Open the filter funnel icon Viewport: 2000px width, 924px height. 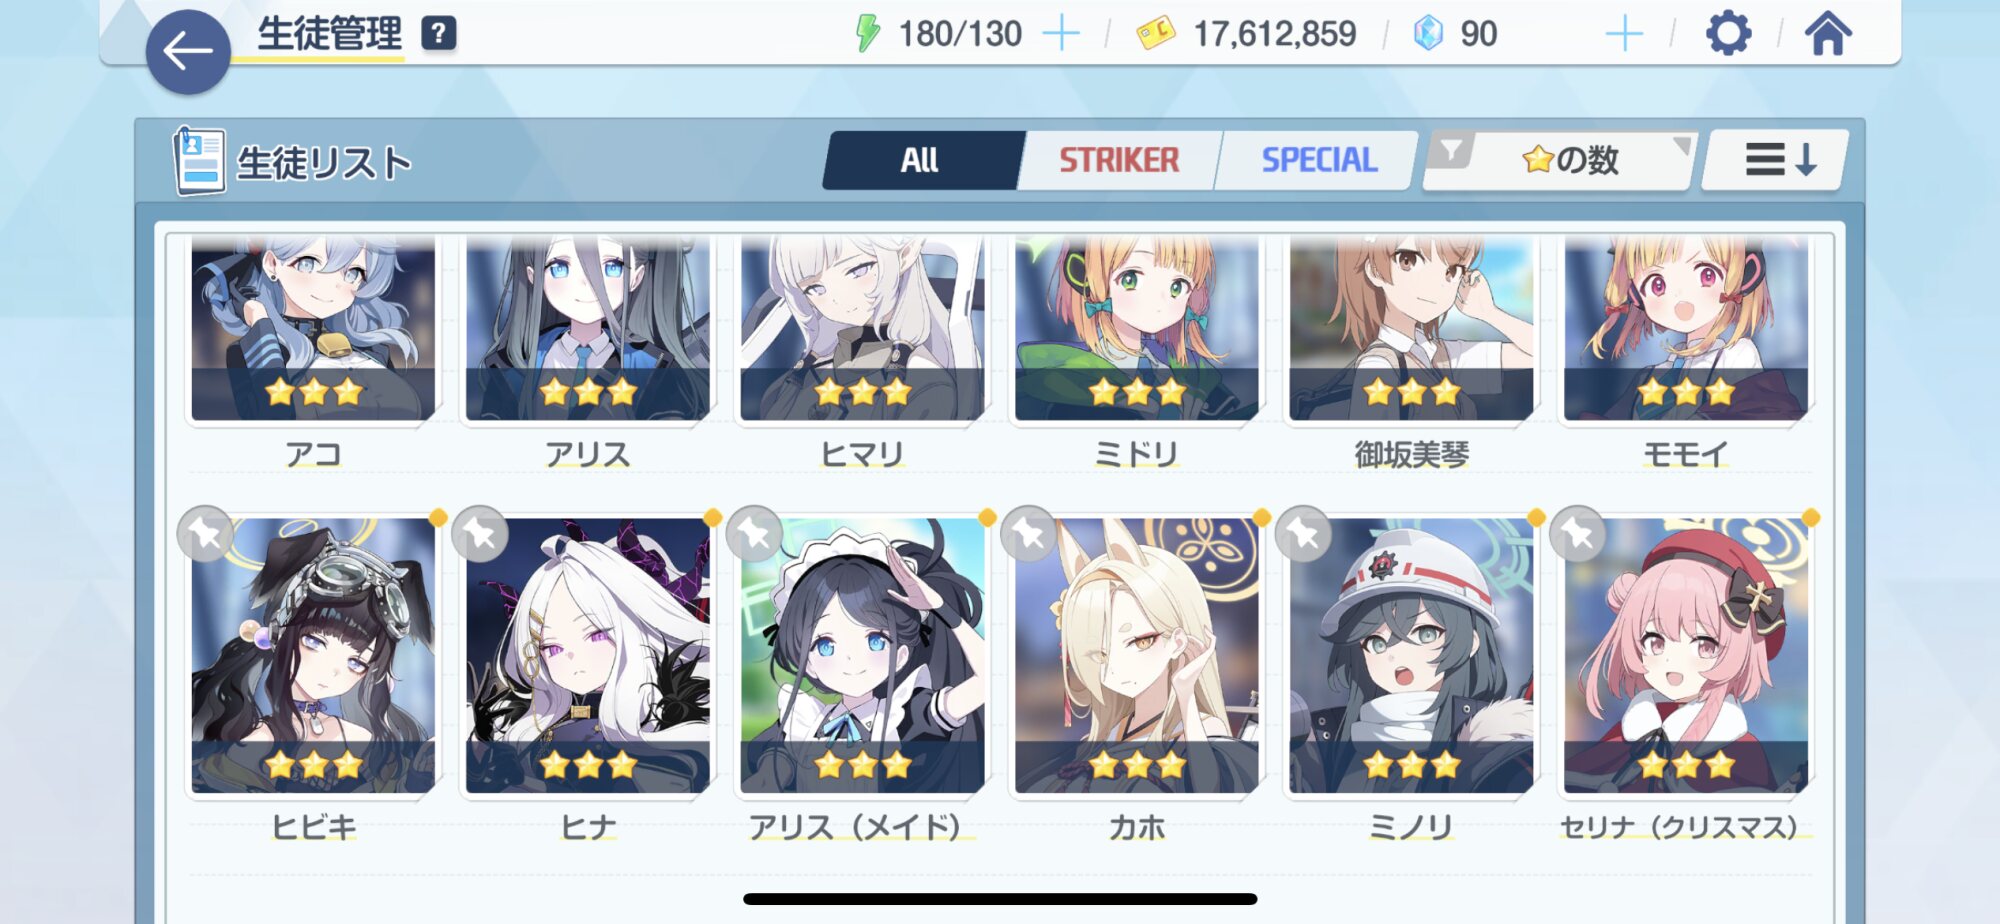(x=1452, y=152)
